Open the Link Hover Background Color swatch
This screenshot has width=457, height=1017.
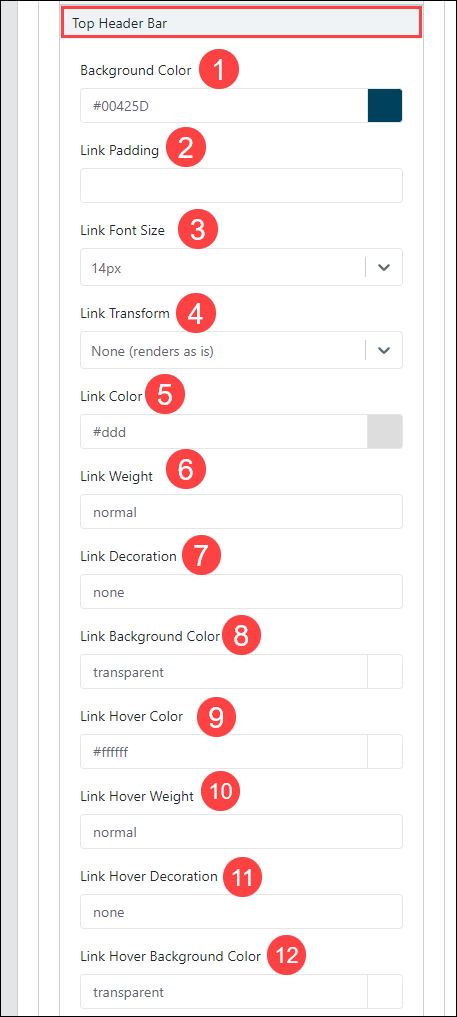(385, 992)
